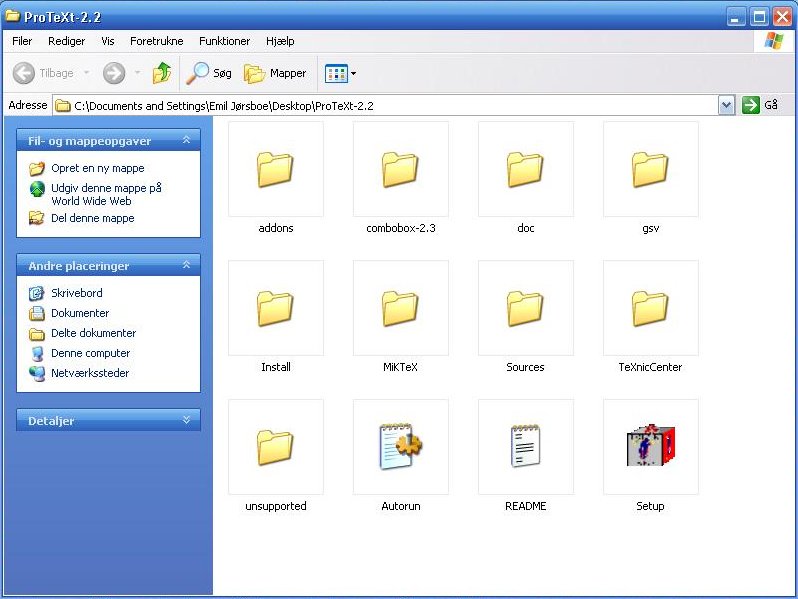Go to Dokumenter location
This screenshot has height=599, width=798.
[x=80, y=313]
